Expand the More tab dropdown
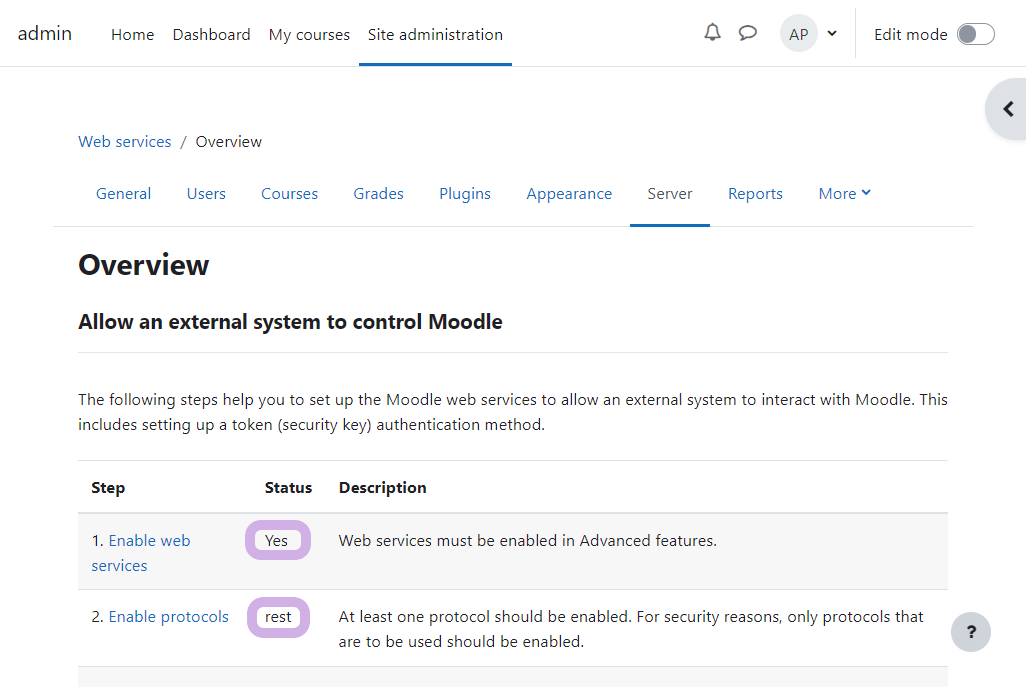The image size is (1026, 687). (844, 194)
